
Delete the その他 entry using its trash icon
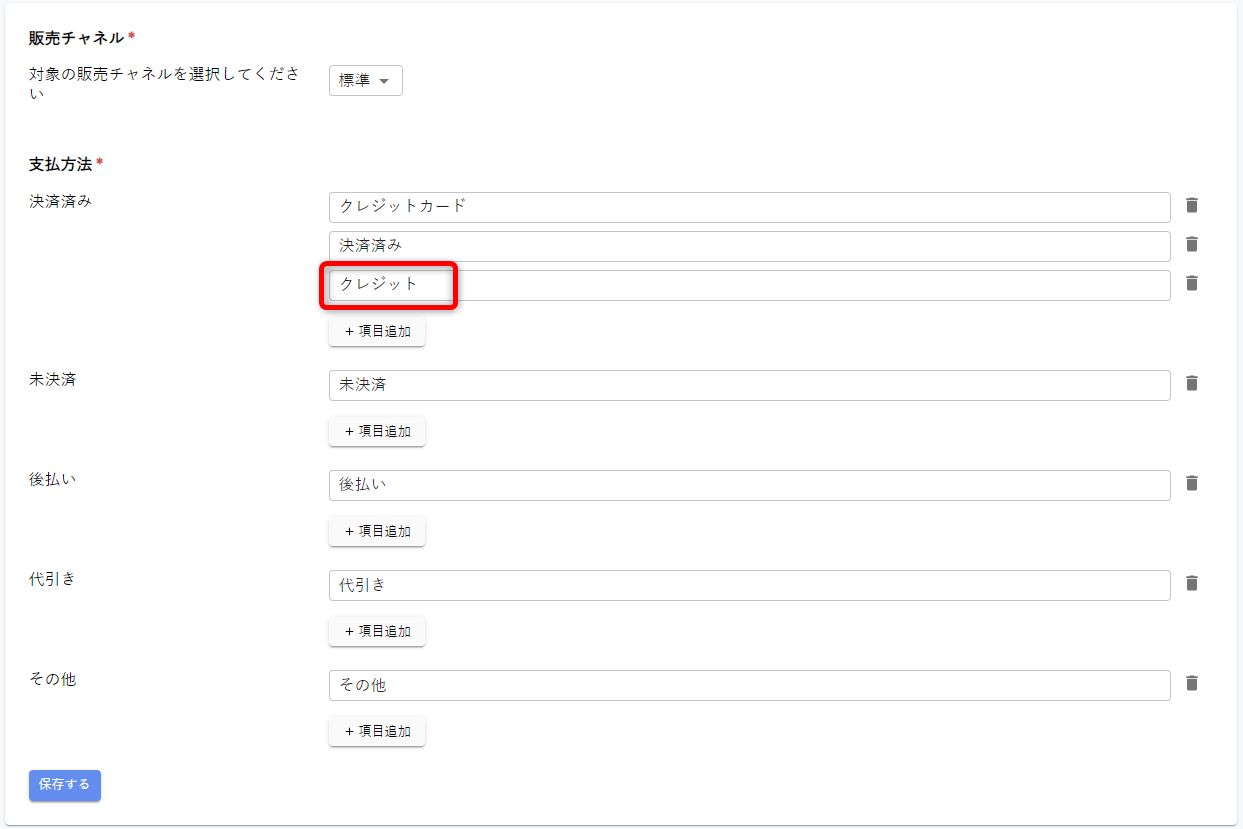point(1191,683)
